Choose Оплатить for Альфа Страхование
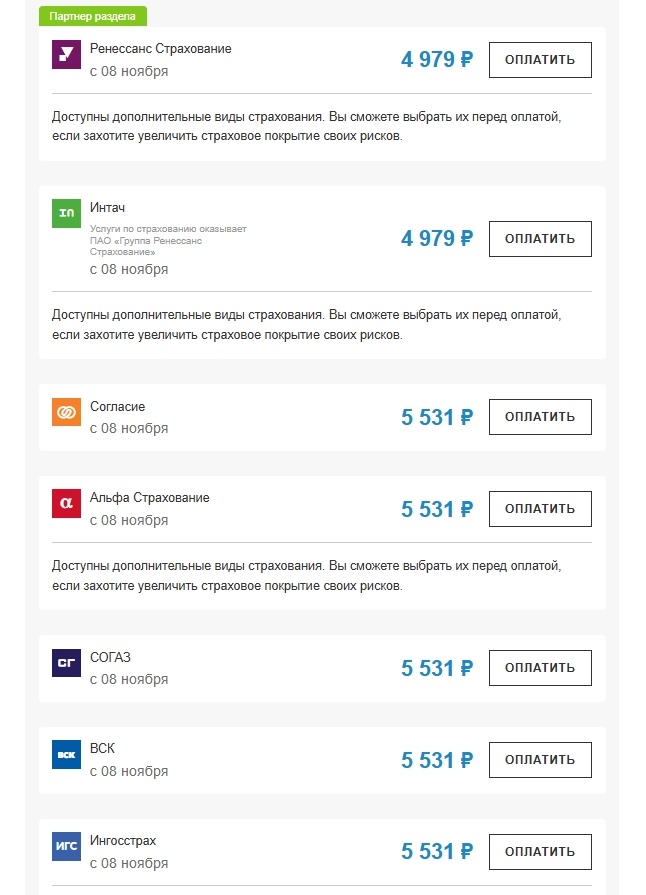Screen dimensions: 646x895 click(x=540, y=509)
